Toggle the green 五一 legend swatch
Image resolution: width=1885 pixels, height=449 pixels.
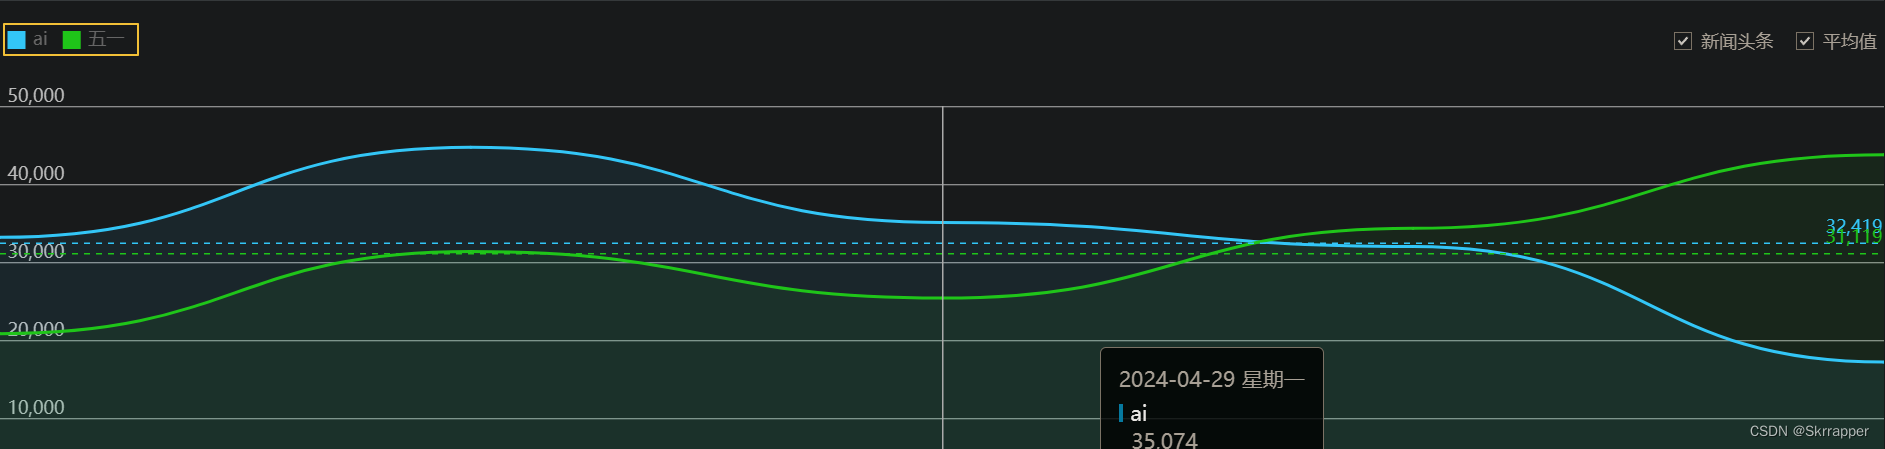pos(72,40)
